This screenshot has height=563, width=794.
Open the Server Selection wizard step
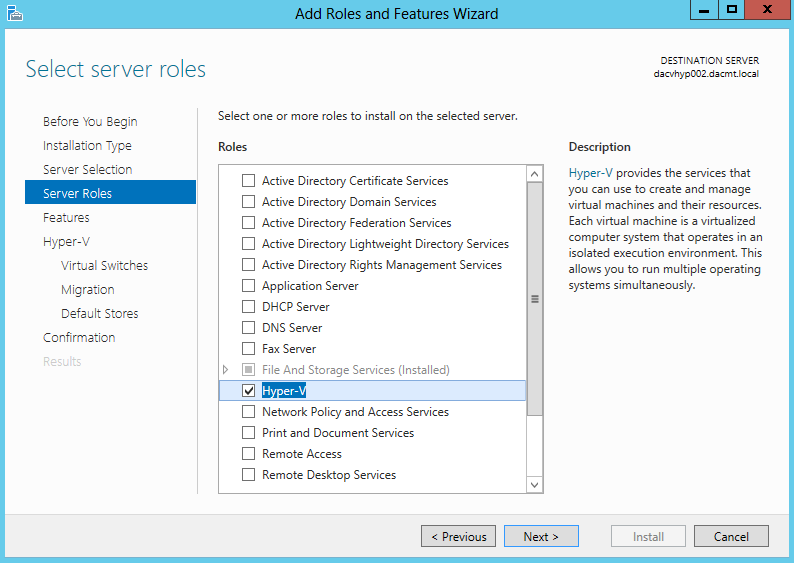click(88, 169)
